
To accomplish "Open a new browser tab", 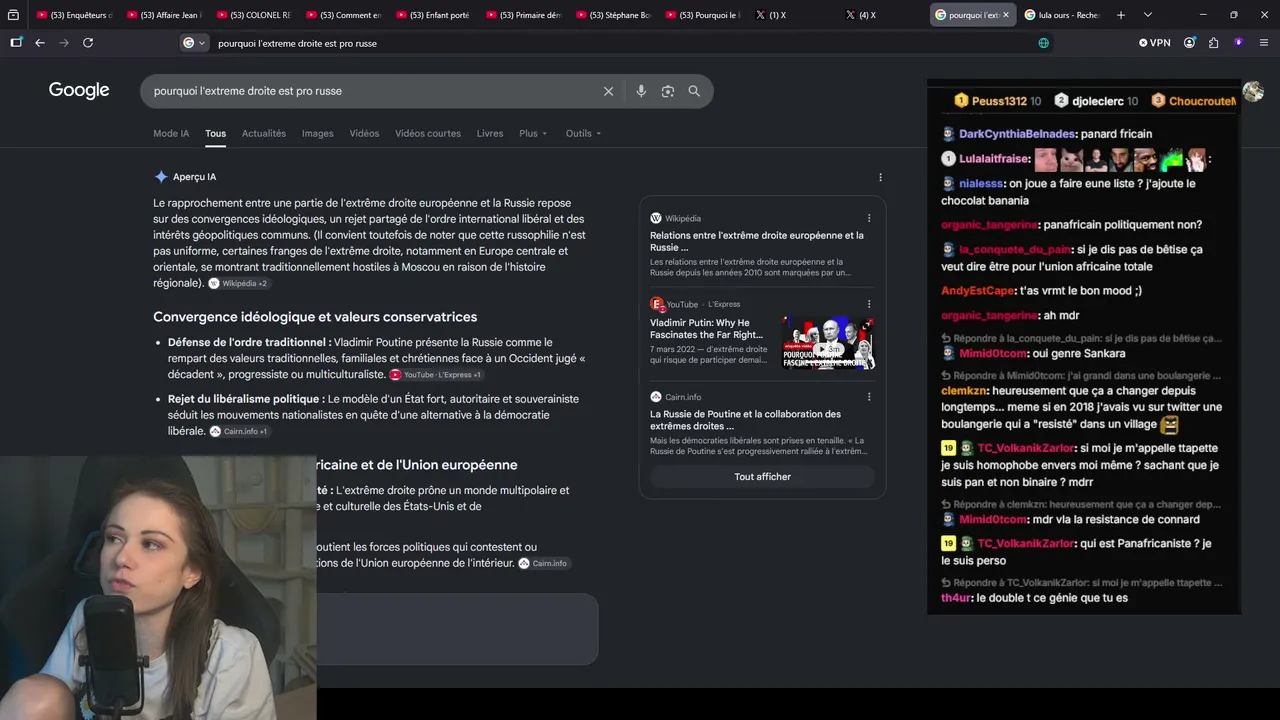I will pyautogui.click(x=1121, y=15).
